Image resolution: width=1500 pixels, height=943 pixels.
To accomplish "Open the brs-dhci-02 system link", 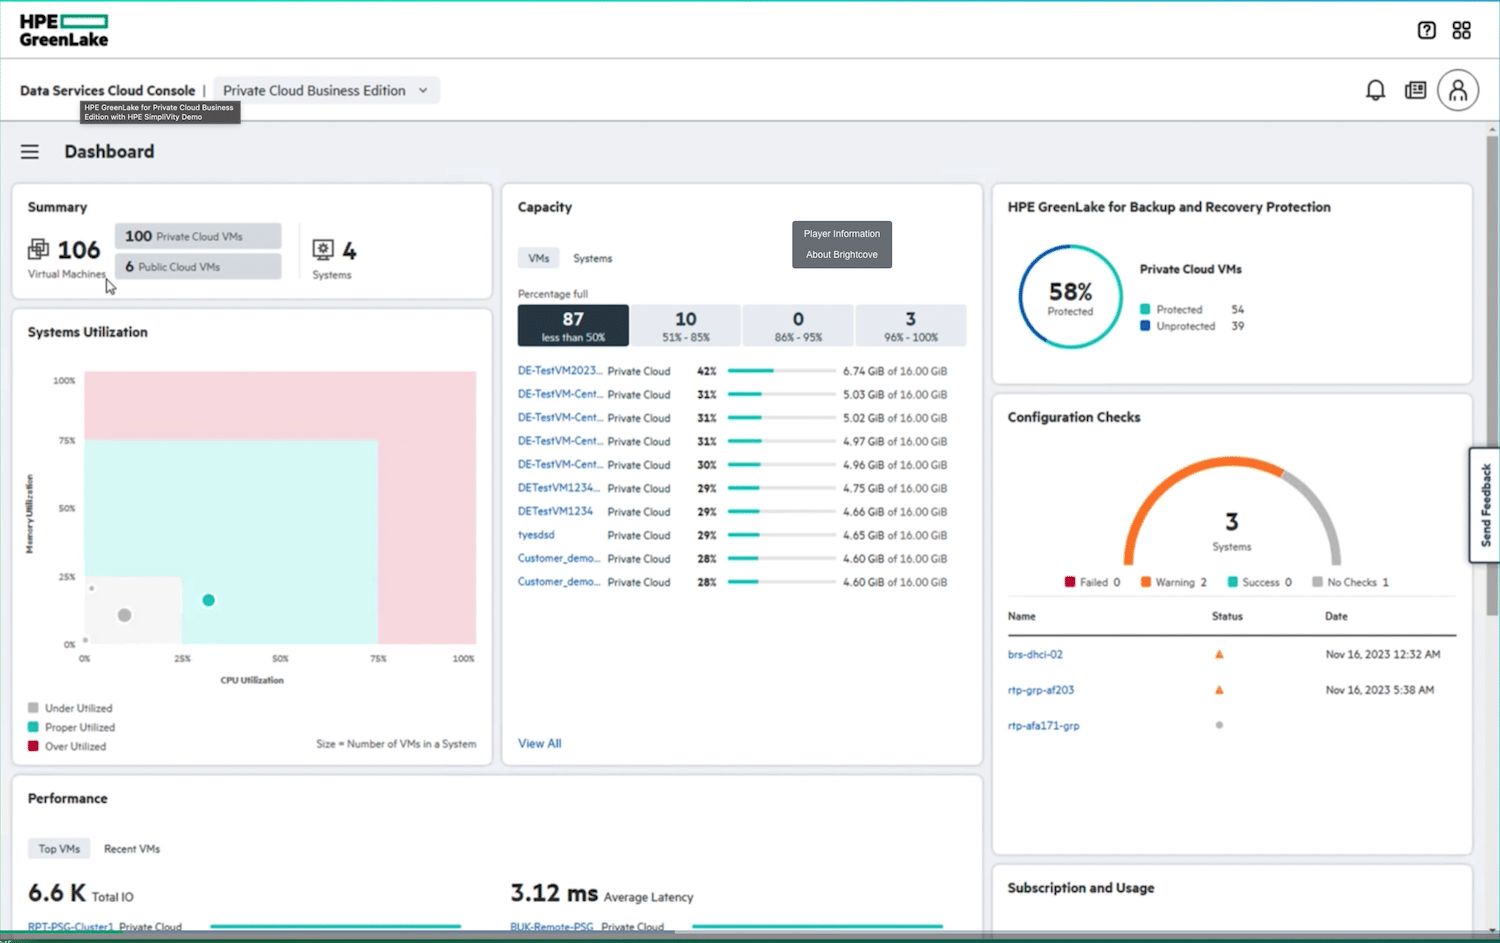I will [1035, 654].
